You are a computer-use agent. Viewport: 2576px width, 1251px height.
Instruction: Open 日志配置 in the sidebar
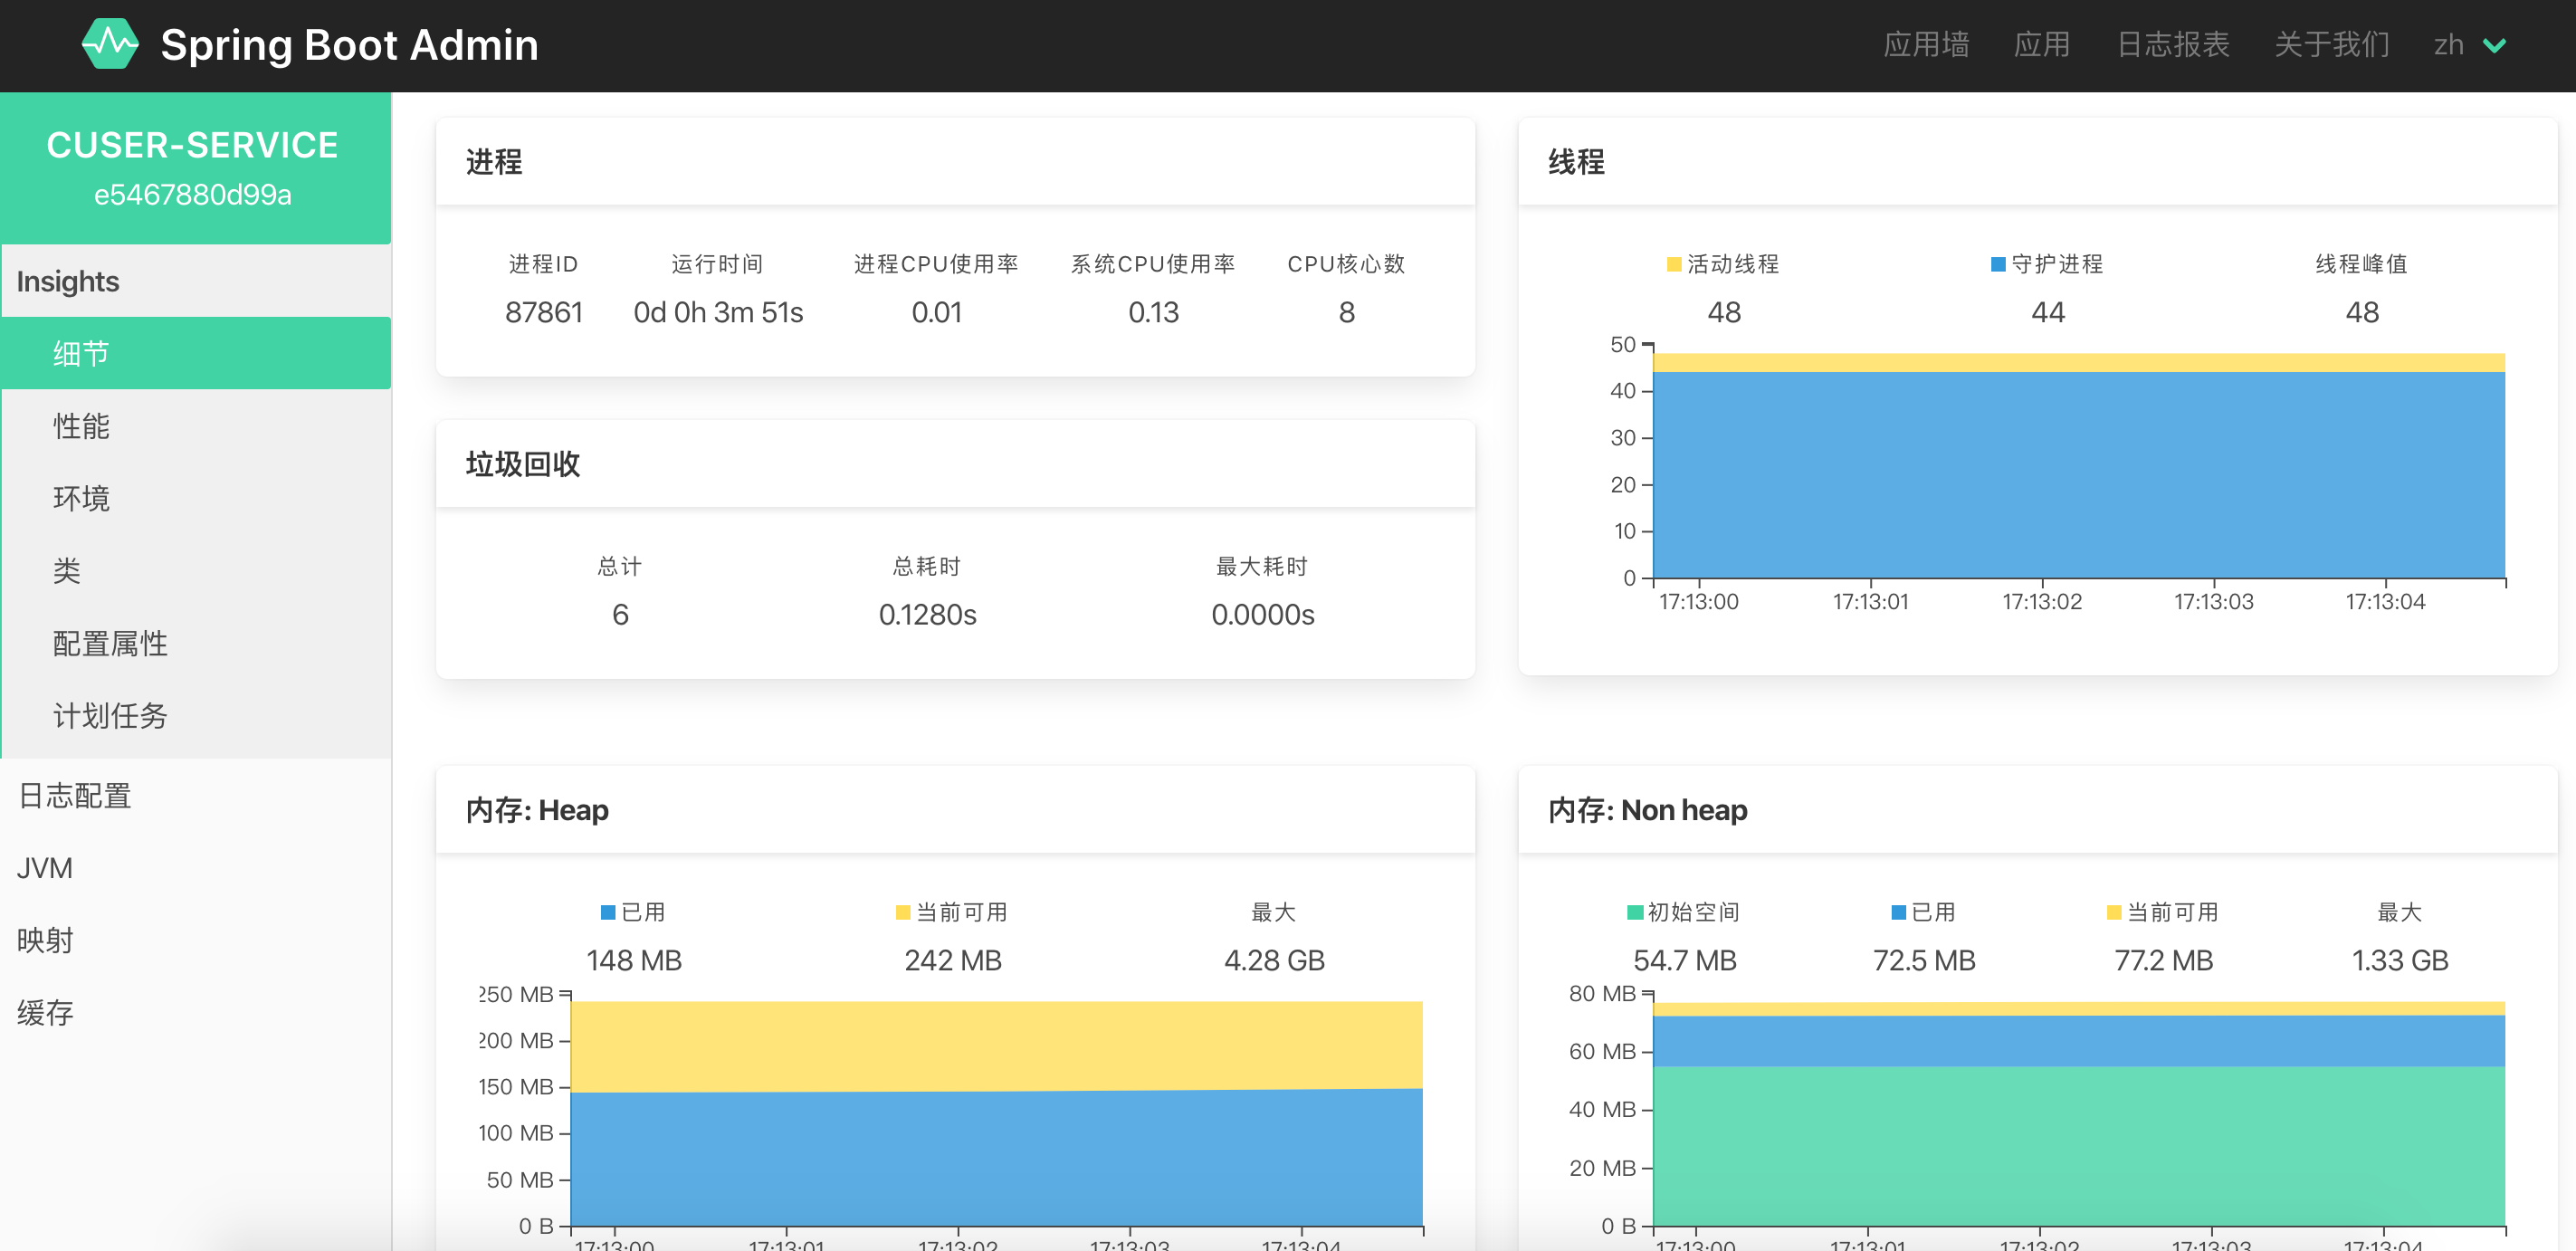[x=196, y=795]
